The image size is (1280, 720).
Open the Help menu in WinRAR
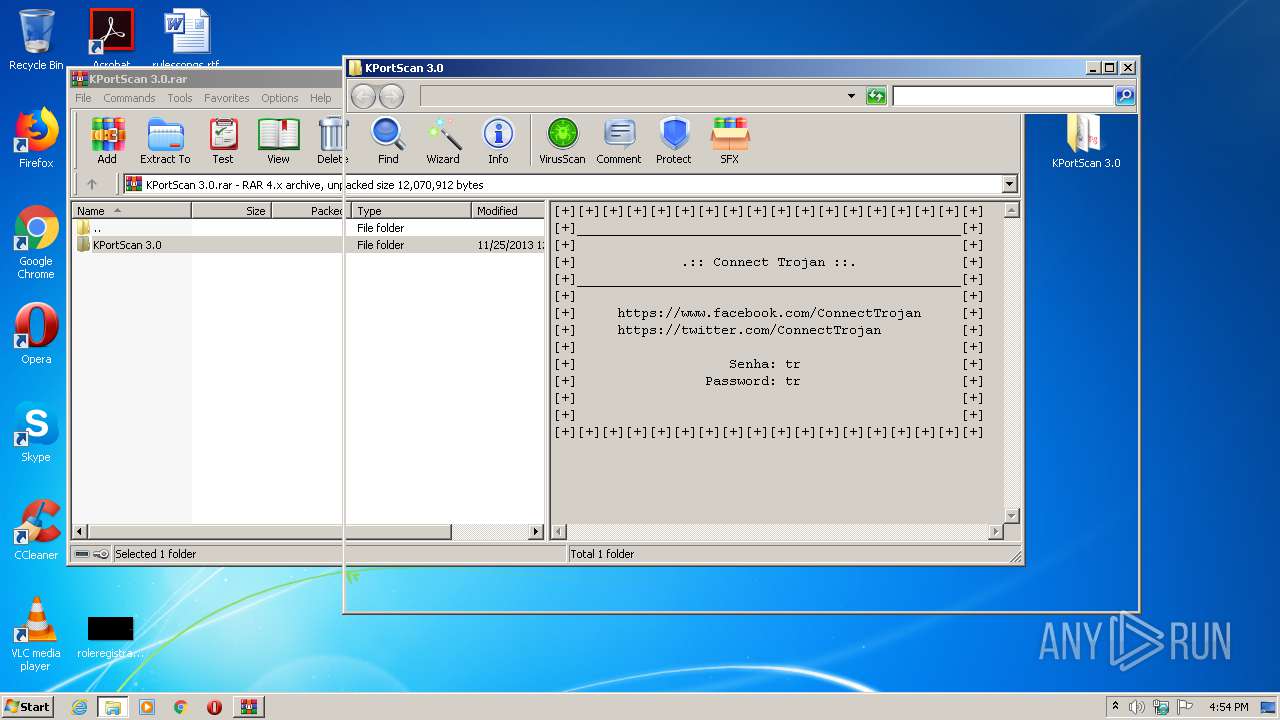(x=320, y=98)
